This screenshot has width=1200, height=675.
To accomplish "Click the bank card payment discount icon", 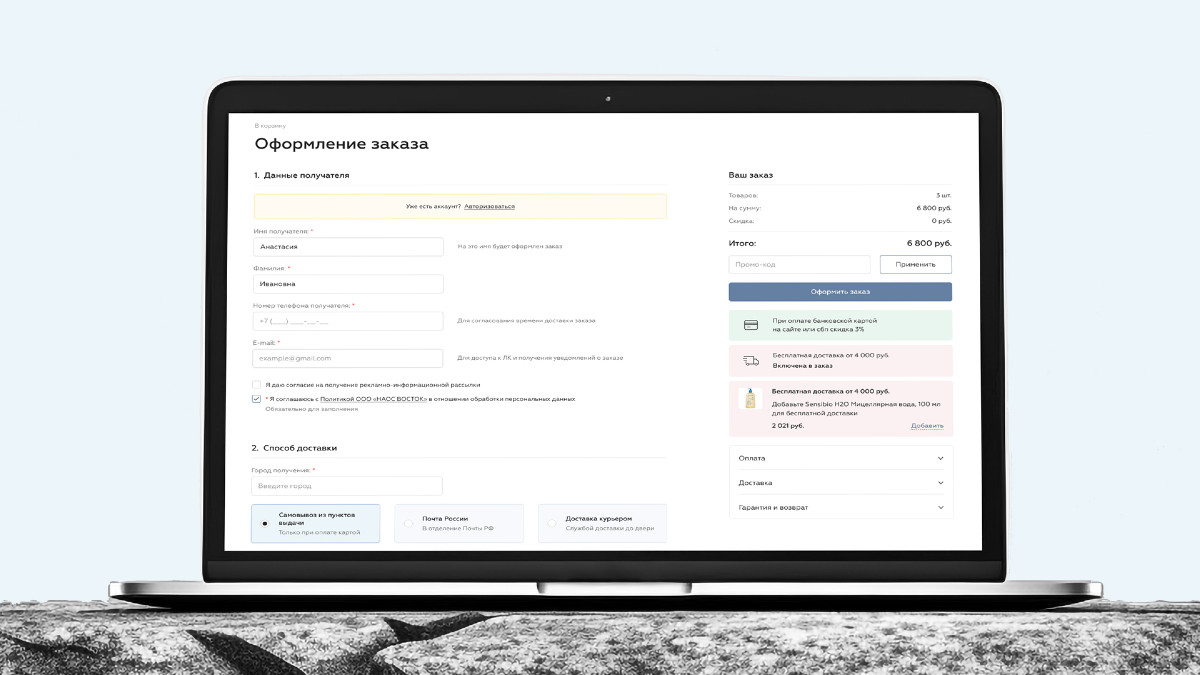I will (x=750, y=325).
